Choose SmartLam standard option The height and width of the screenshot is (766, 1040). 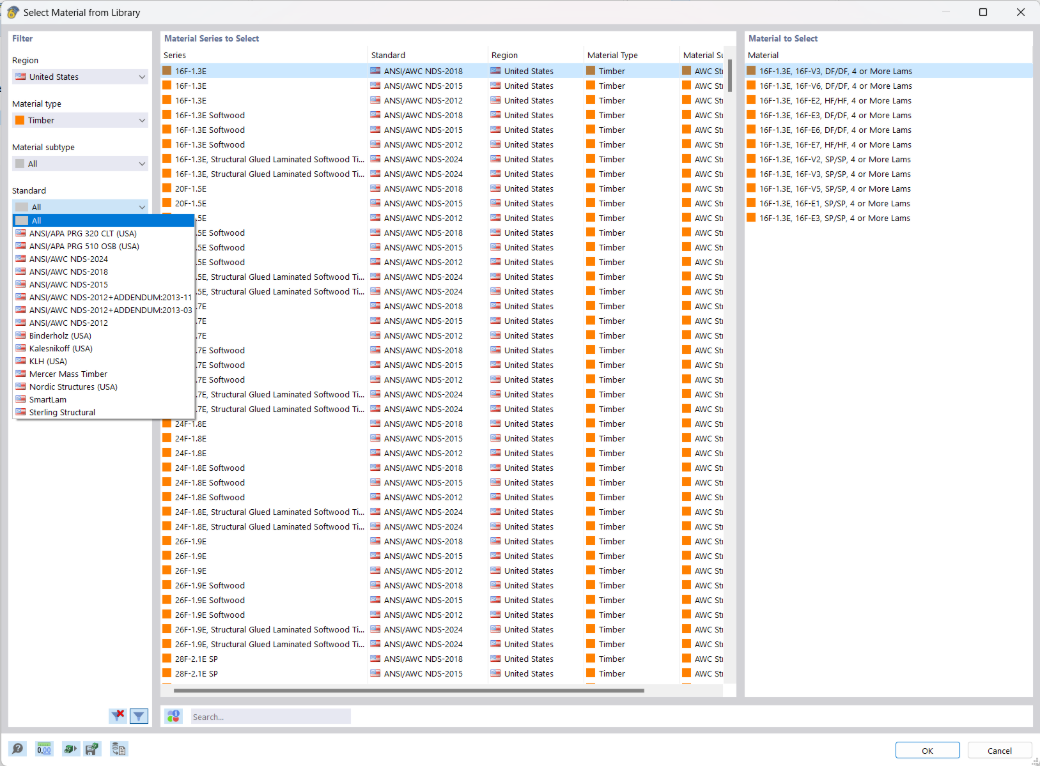[104, 399]
